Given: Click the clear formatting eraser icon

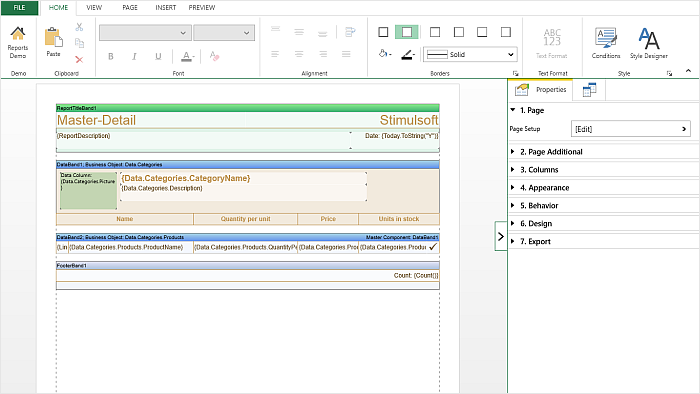Looking at the screenshot, I should (x=214, y=56).
